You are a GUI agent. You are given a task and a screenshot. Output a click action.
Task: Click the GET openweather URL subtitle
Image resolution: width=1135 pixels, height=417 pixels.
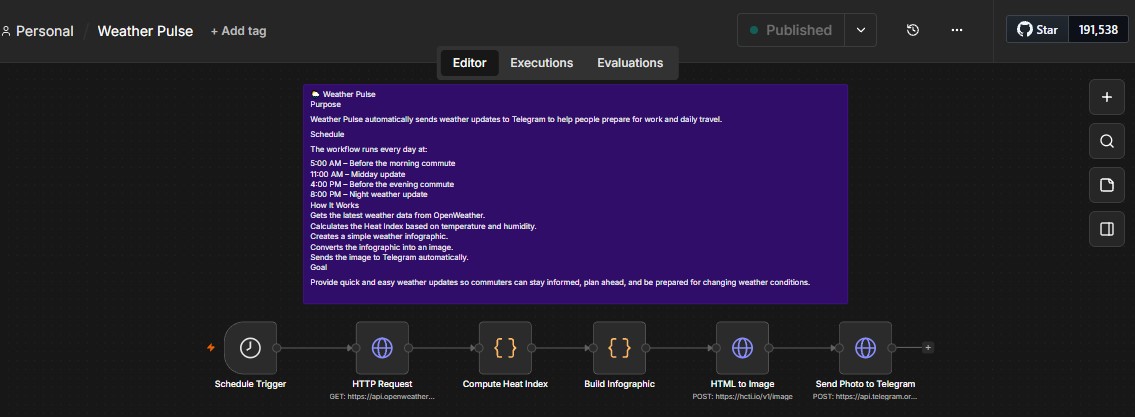click(x=382, y=396)
